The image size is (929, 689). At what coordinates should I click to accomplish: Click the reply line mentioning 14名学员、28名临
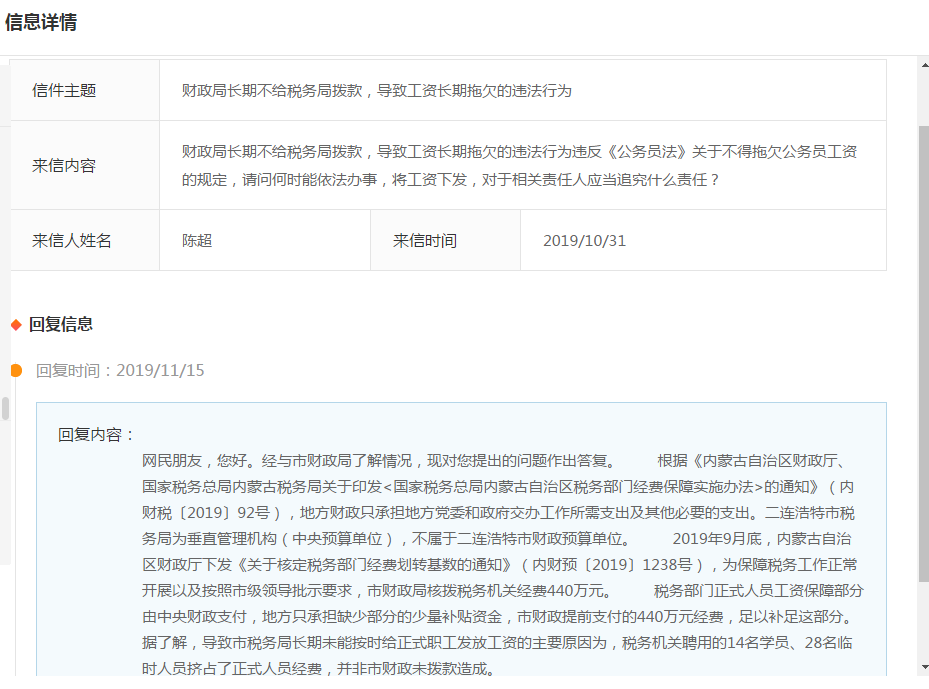tap(497, 643)
